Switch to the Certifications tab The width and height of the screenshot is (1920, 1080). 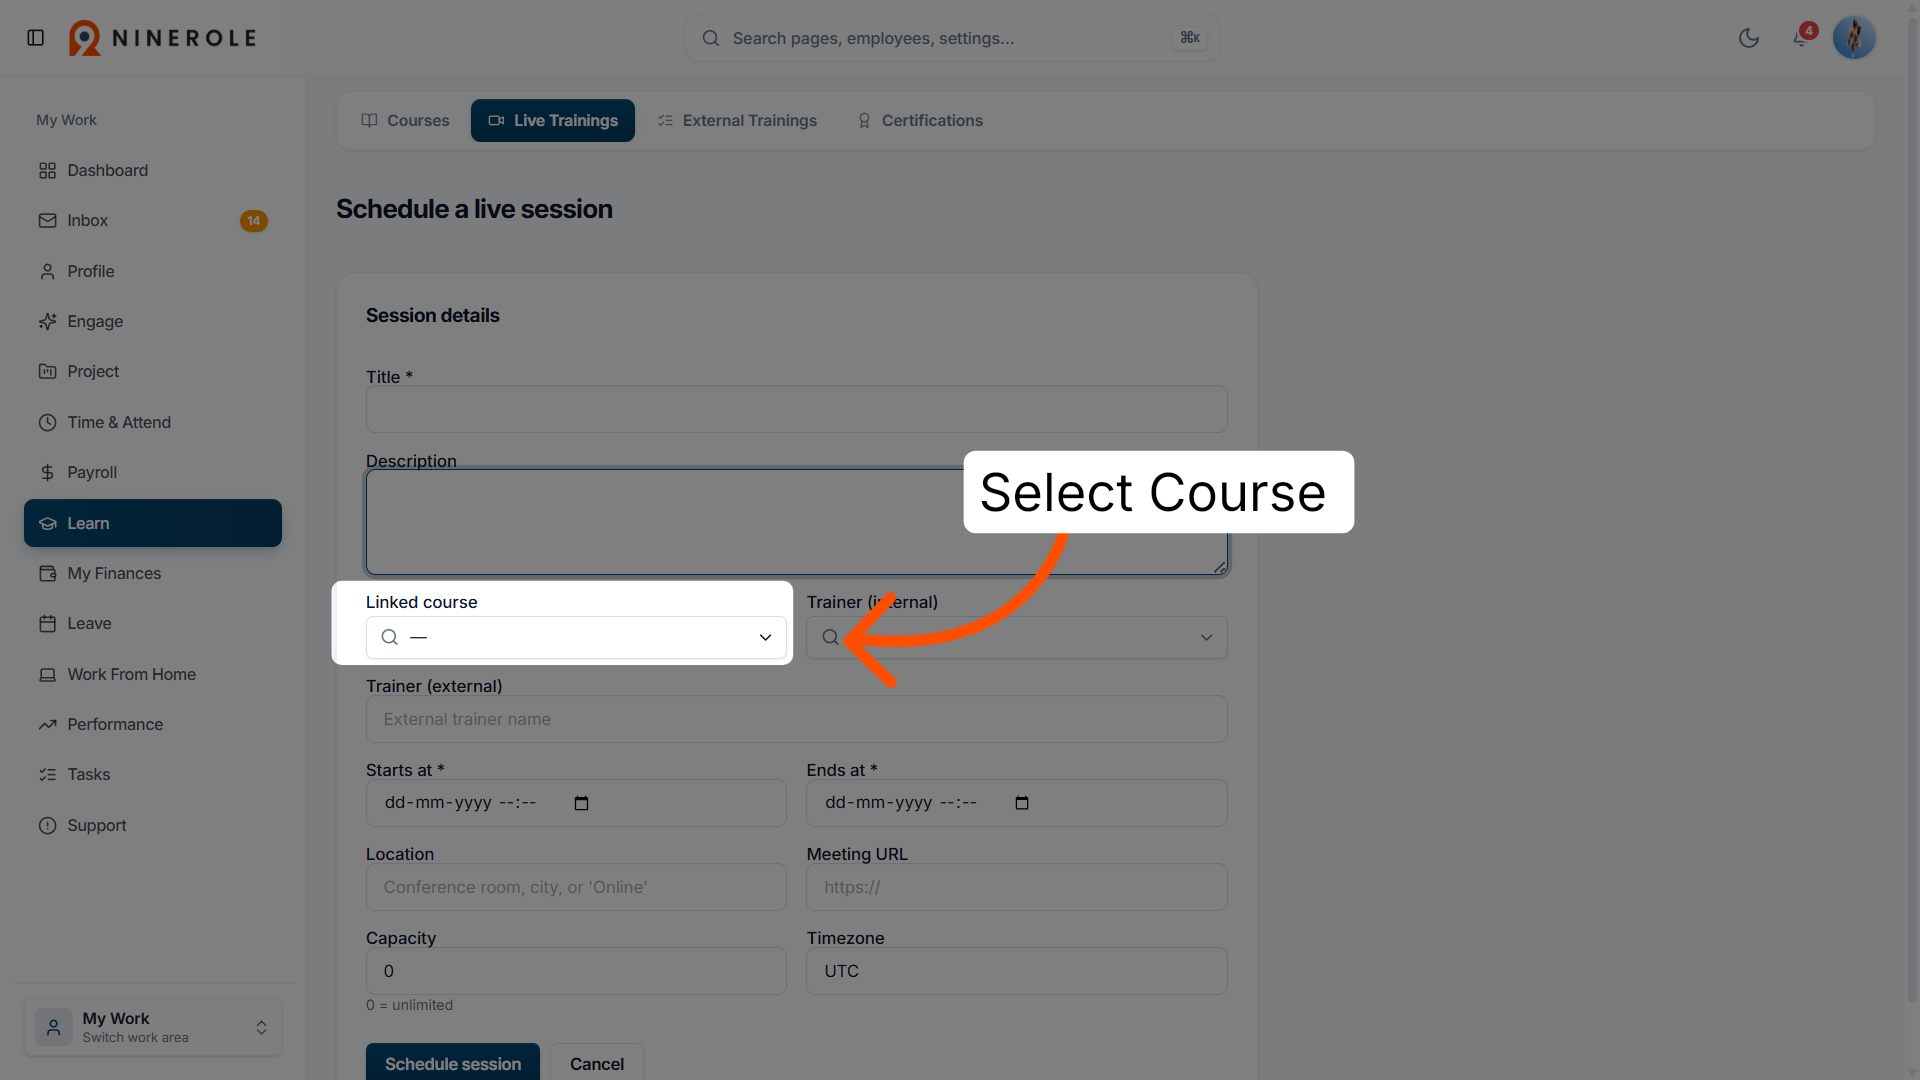[x=920, y=120]
